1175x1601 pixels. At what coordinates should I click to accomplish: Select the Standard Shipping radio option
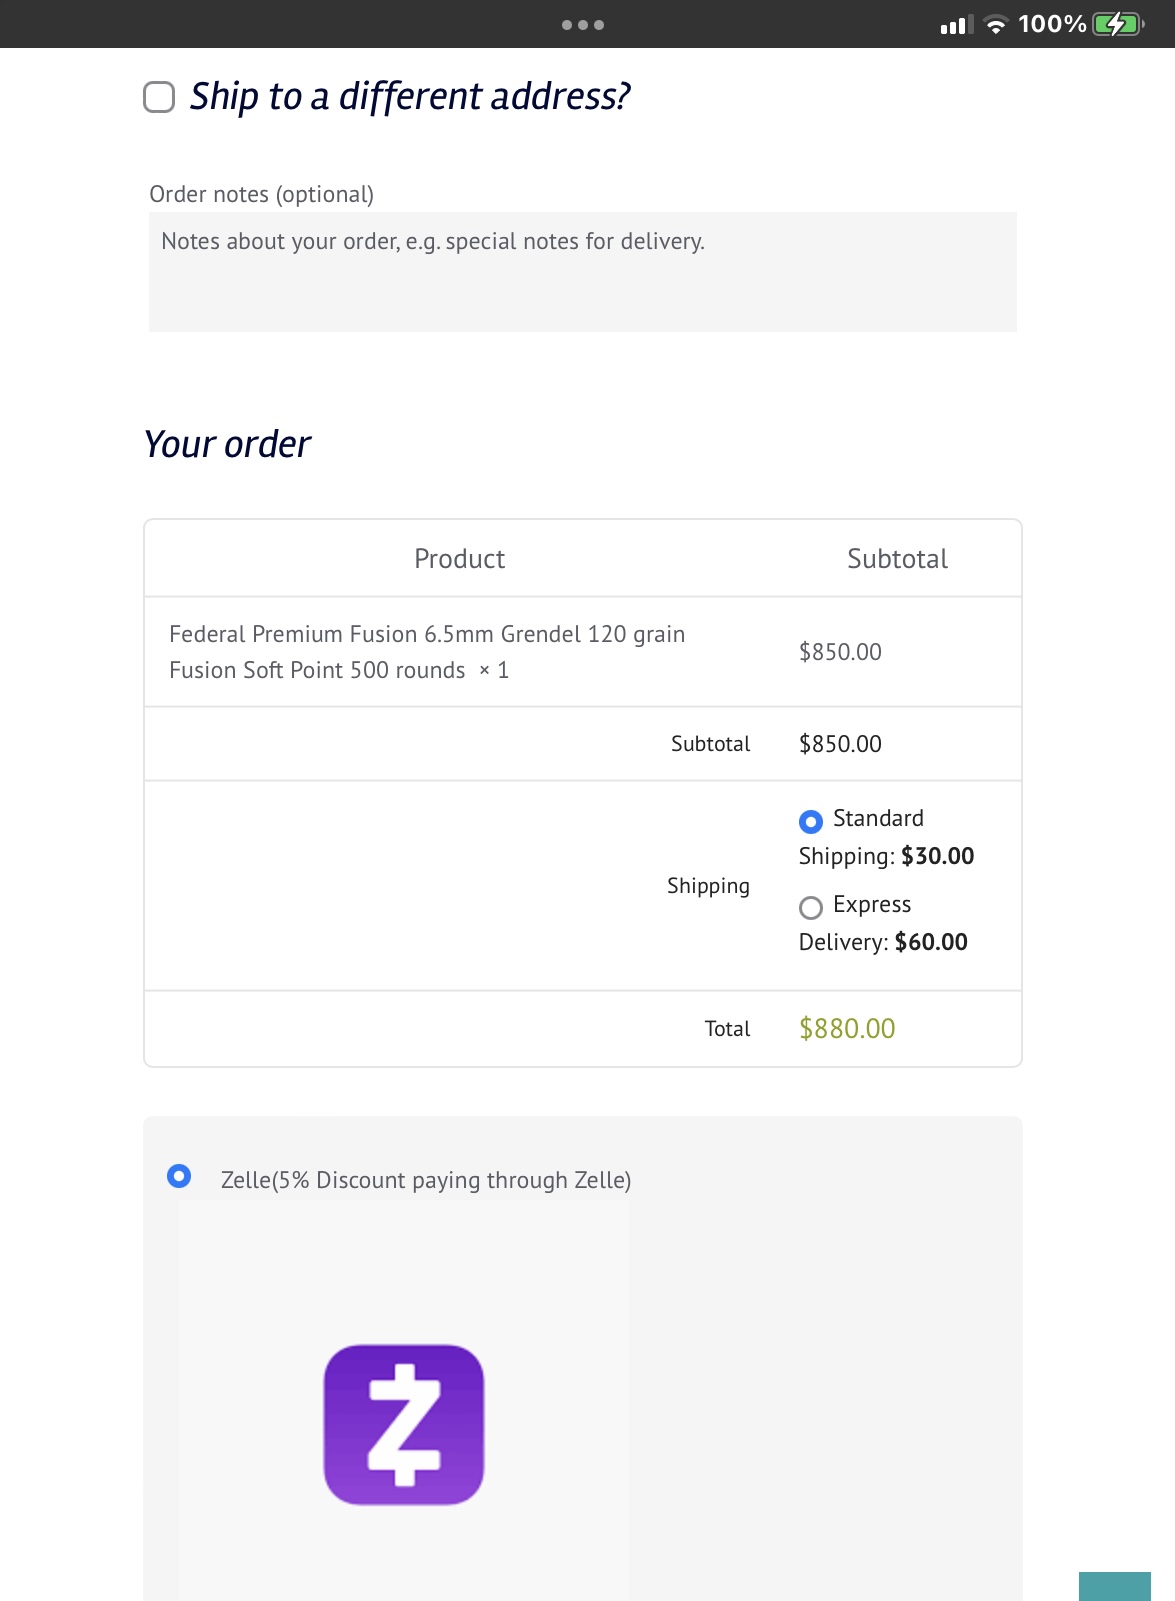pos(811,821)
